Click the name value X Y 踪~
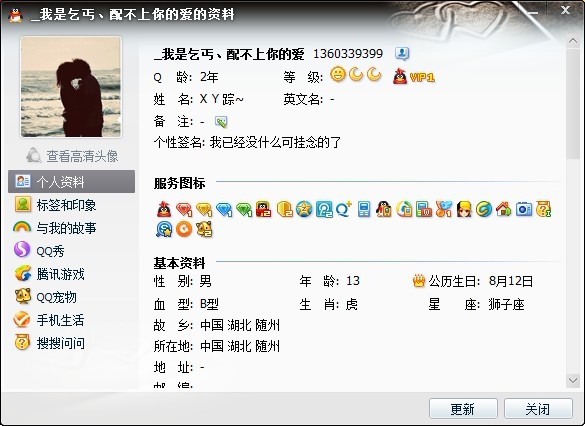The image size is (585, 426). click(222, 99)
